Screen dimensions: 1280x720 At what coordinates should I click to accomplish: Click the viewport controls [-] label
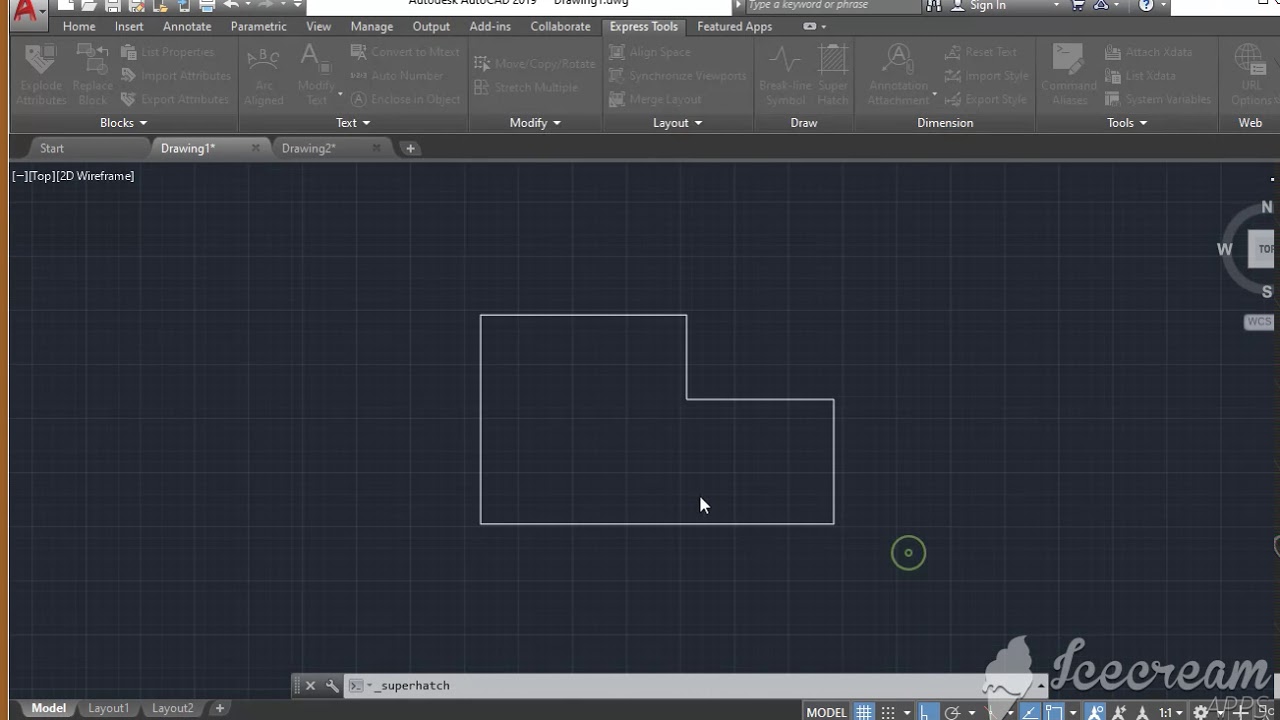19,176
